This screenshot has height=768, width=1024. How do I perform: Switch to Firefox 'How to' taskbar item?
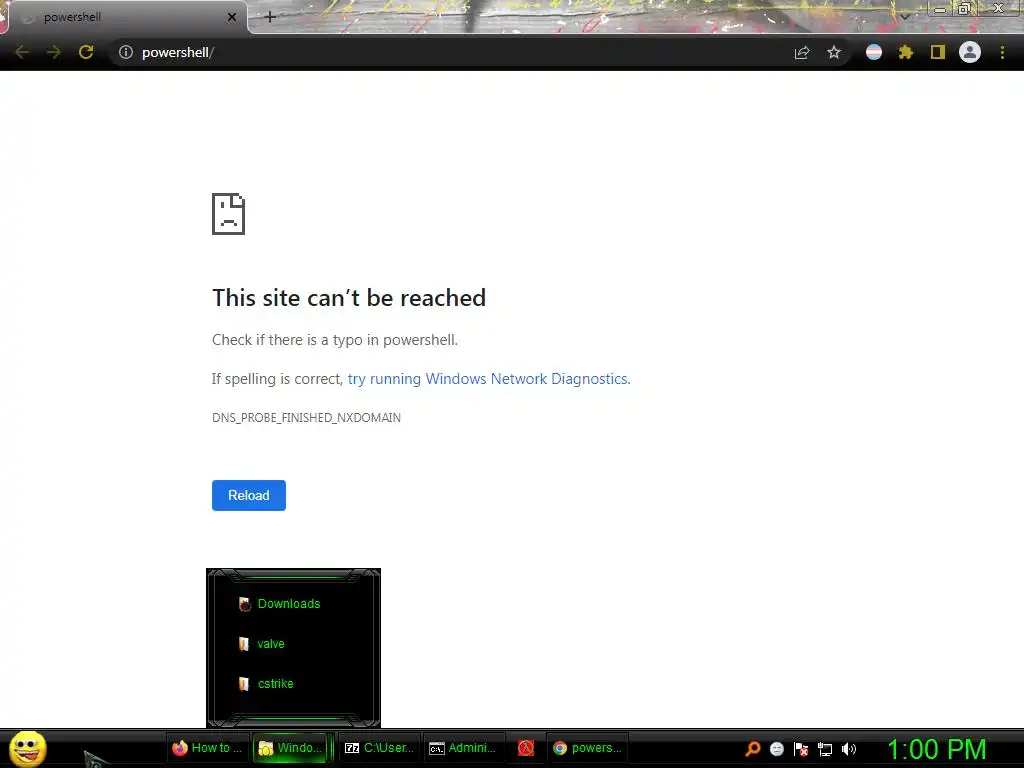click(x=207, y=748)
